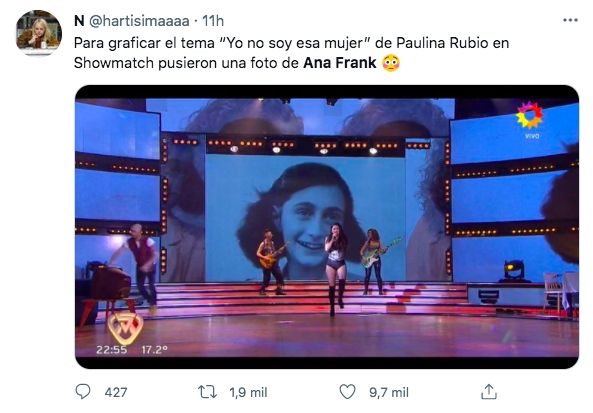Open the tweet author's profile avatar
Screen dimensions: 593x413
[39, 33]
